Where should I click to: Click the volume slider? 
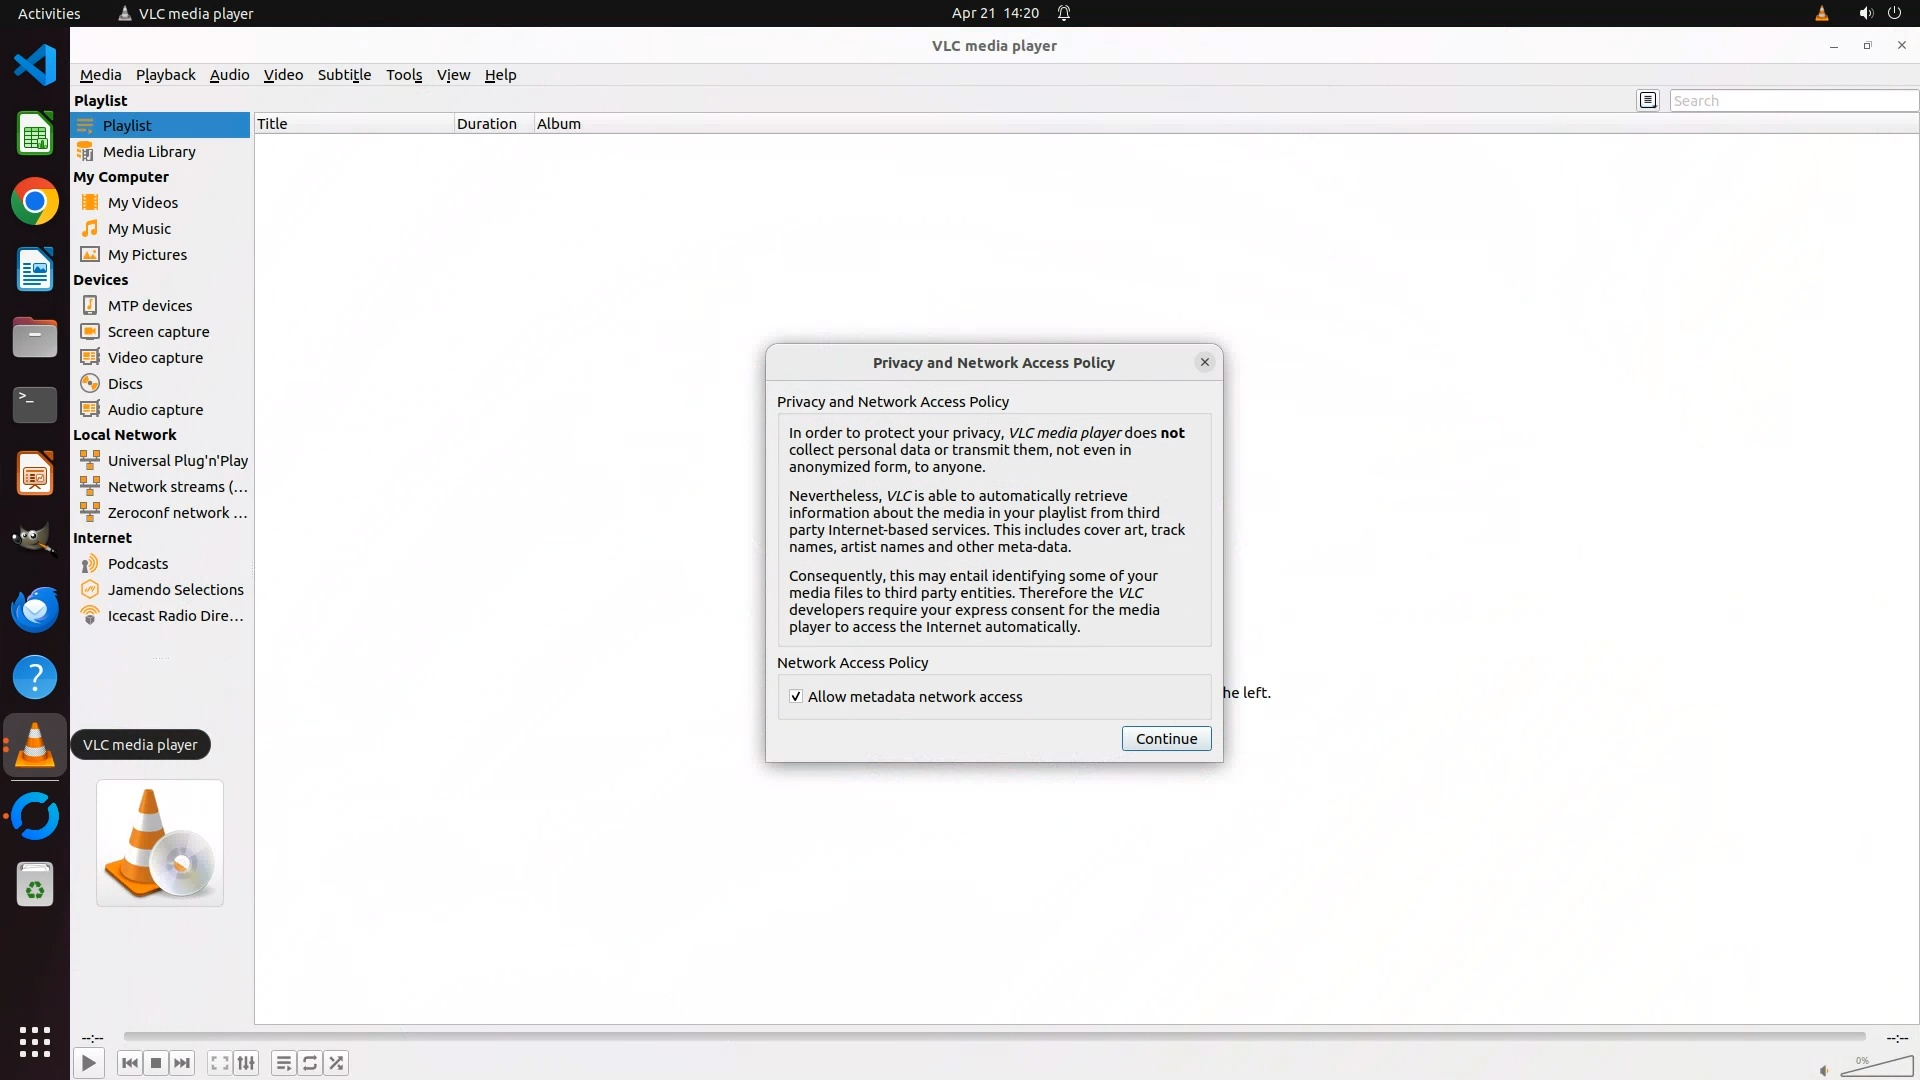[1876, 1066]
